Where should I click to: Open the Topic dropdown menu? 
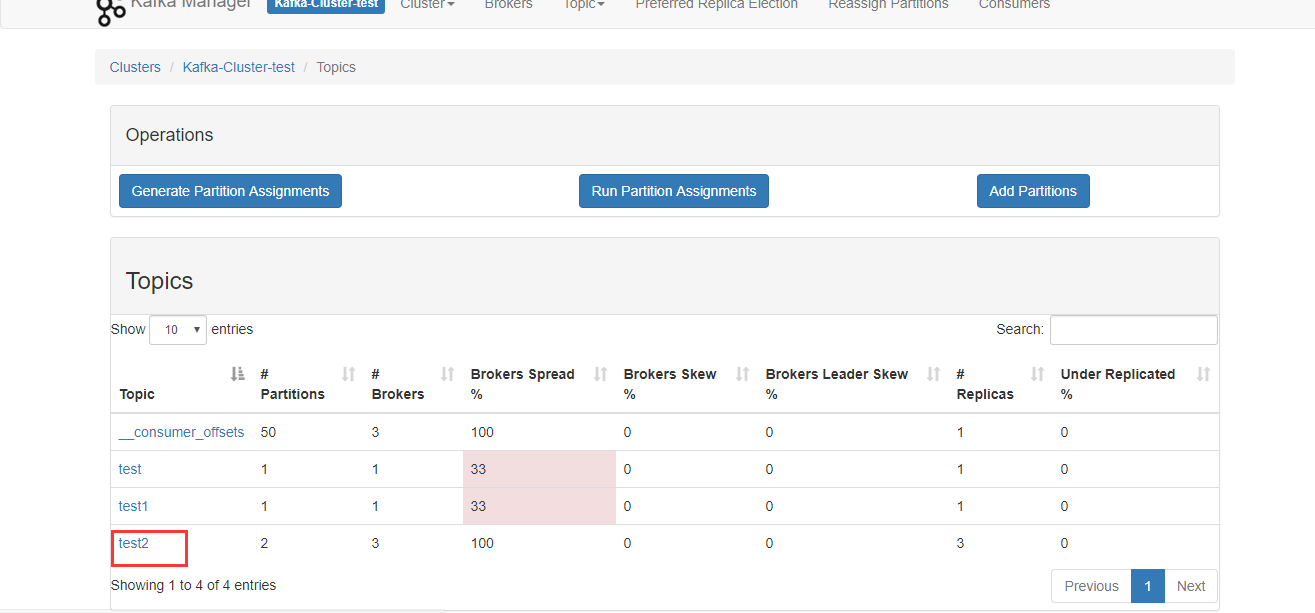click(584, 5)
